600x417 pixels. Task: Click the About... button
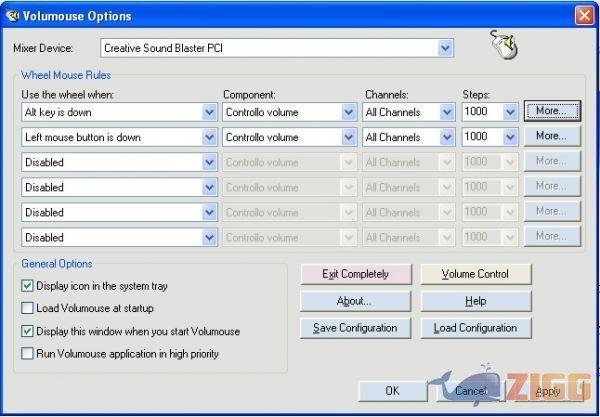356,301
